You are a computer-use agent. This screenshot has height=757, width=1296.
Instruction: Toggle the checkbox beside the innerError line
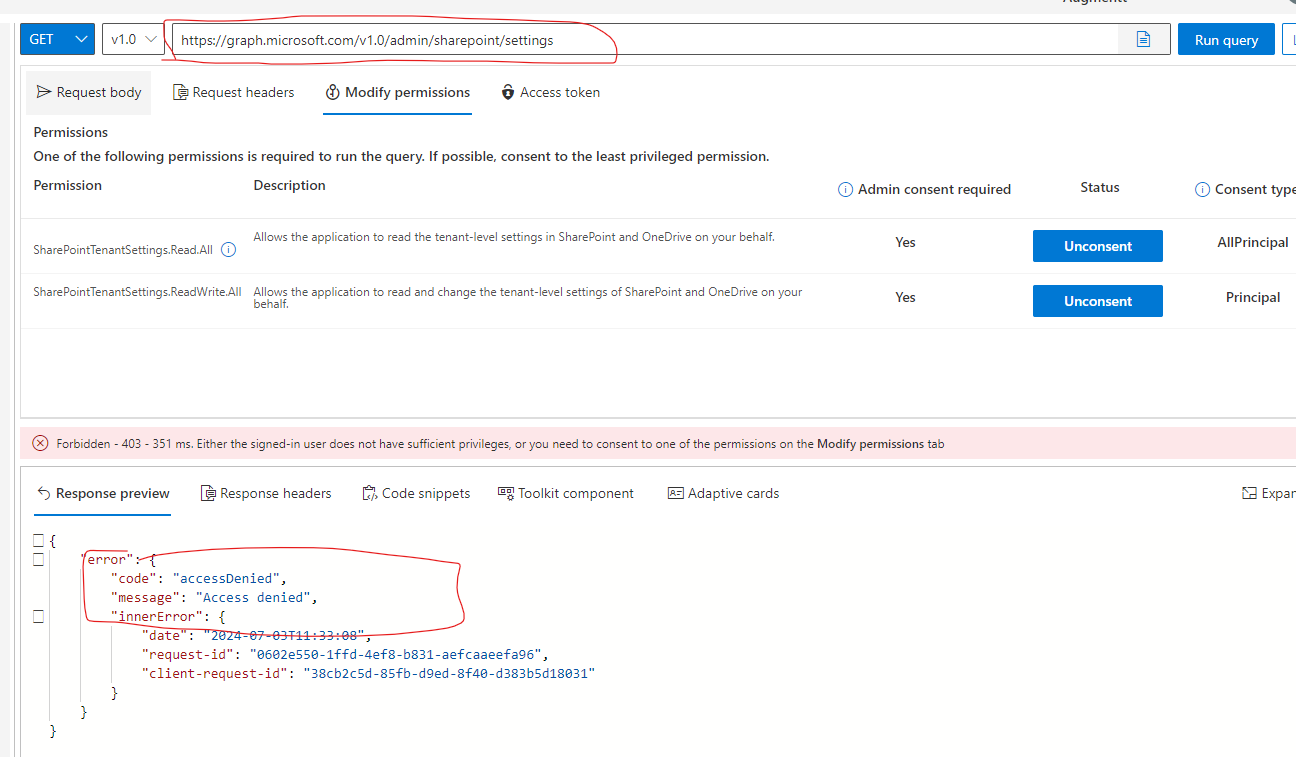click(38, 616)
